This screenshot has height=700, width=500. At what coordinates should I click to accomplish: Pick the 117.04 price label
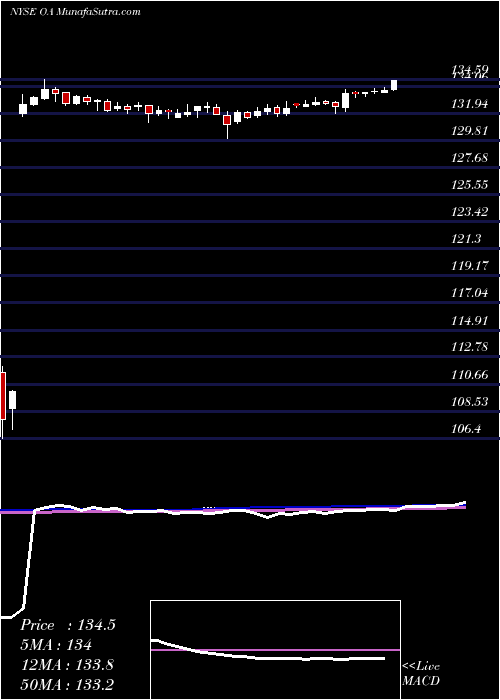point(470,293)
